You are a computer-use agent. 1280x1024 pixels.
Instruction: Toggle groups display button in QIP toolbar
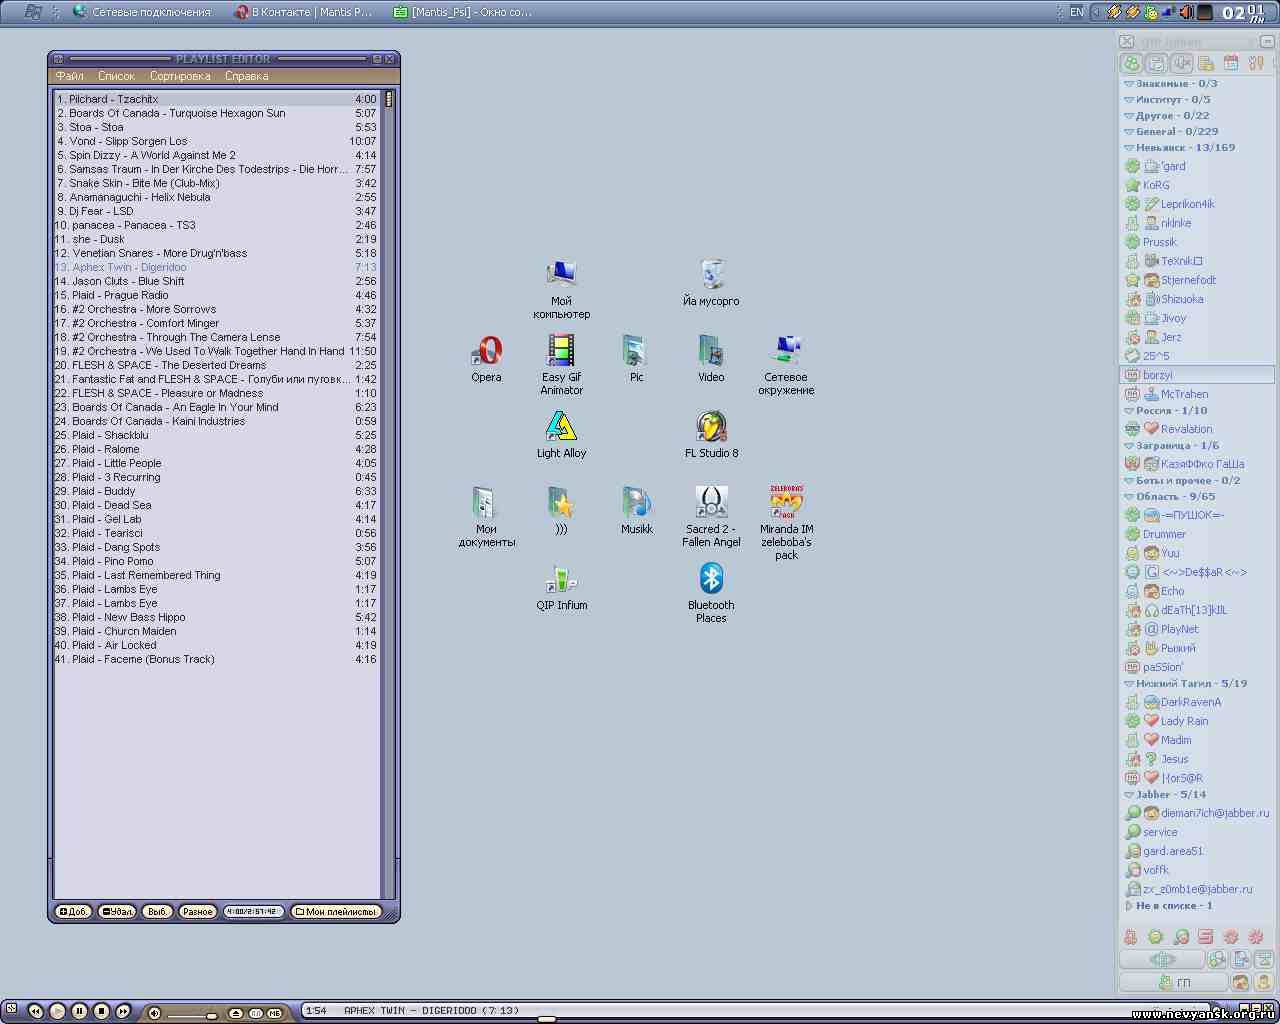pos(1157,63)
